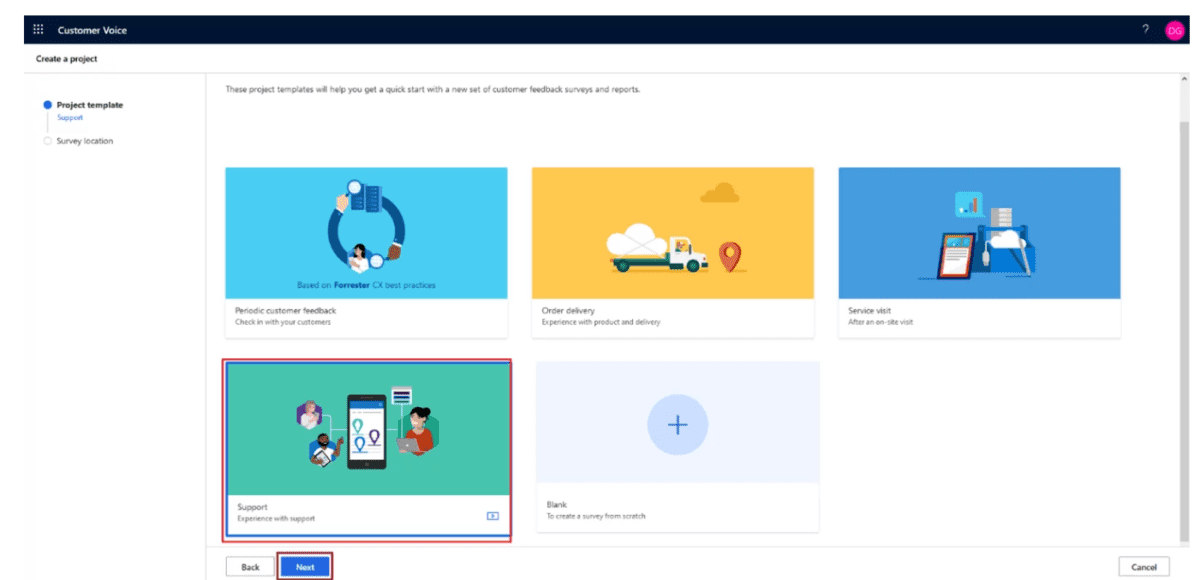
Task: Proceed with the Next button
Action: pyautogui.click(x=304, y=566)
